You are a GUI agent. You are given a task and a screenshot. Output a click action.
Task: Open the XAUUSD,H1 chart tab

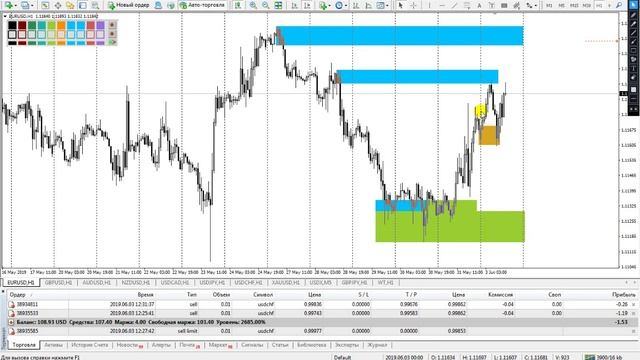pyautogui.click(x=285, y=282)
